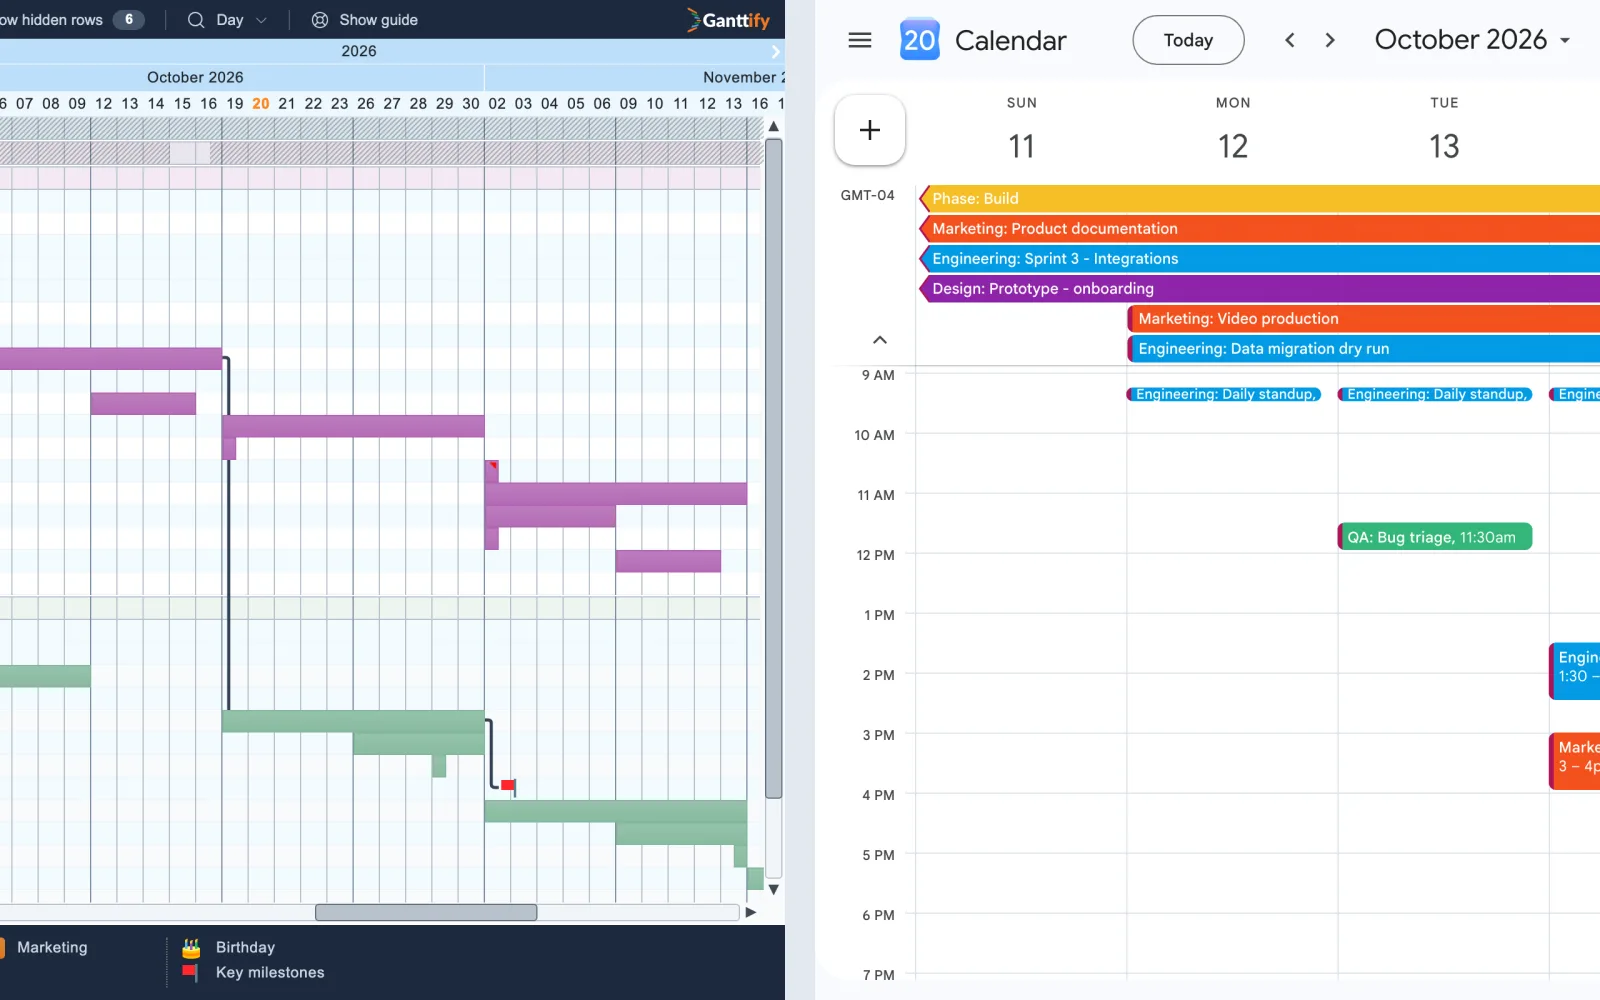Click the 2026 year header in Gantt
The width and height of the screenshot is (1600, 1000).
[359, 51]
